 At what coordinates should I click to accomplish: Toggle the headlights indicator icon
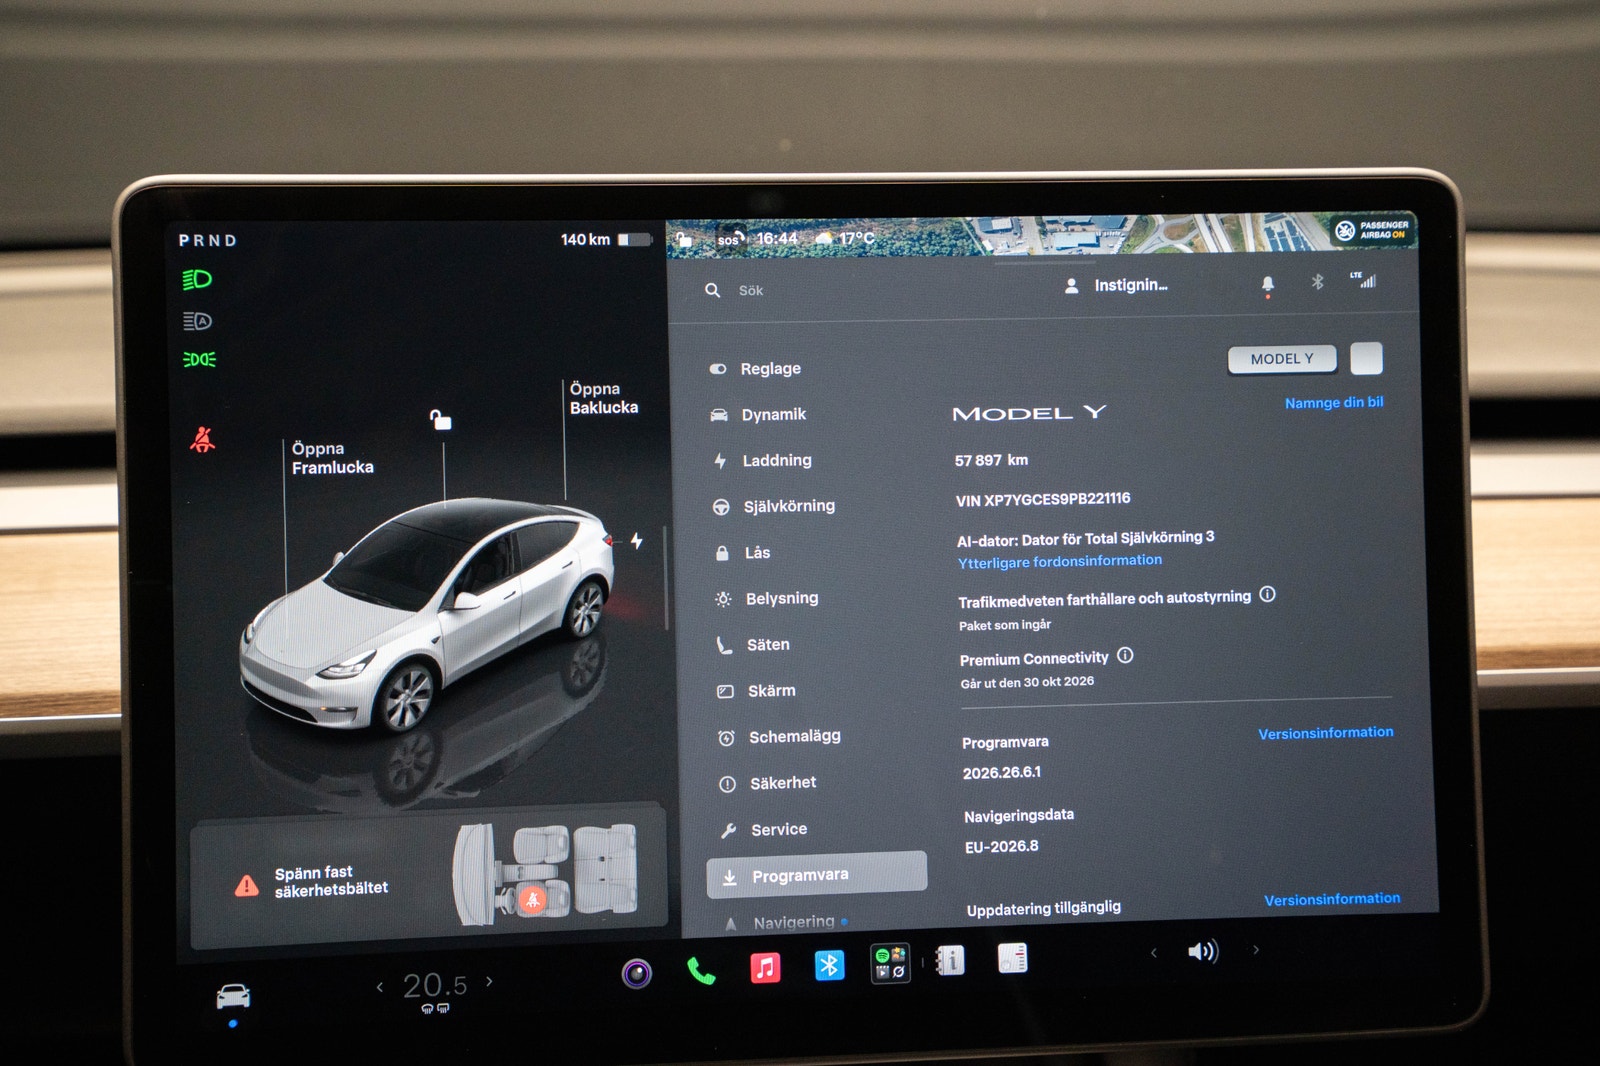(197, 279)
